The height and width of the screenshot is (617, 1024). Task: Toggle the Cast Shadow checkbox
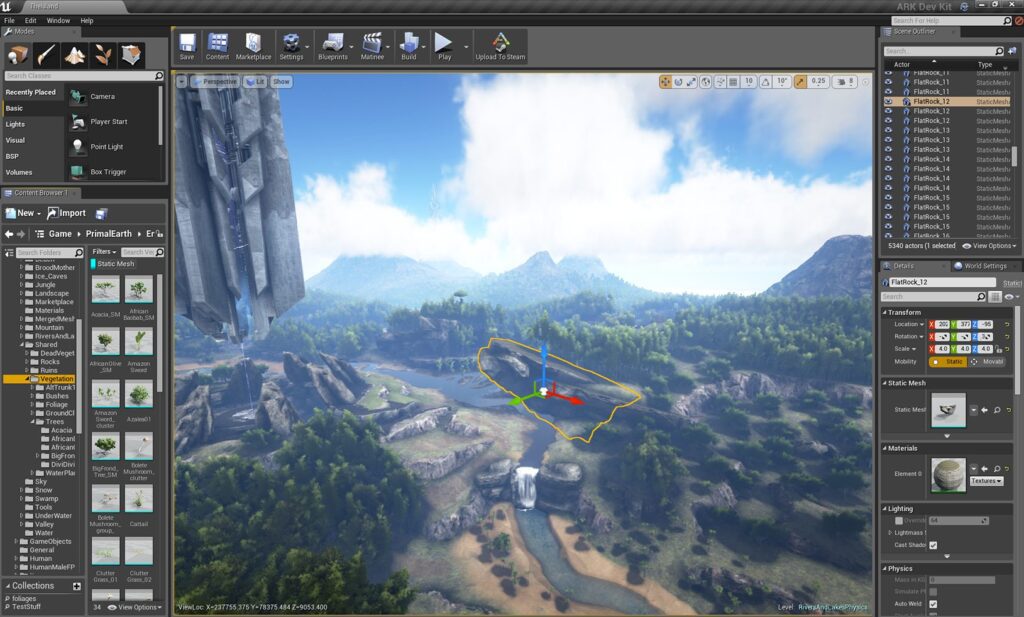click(933, 545)
